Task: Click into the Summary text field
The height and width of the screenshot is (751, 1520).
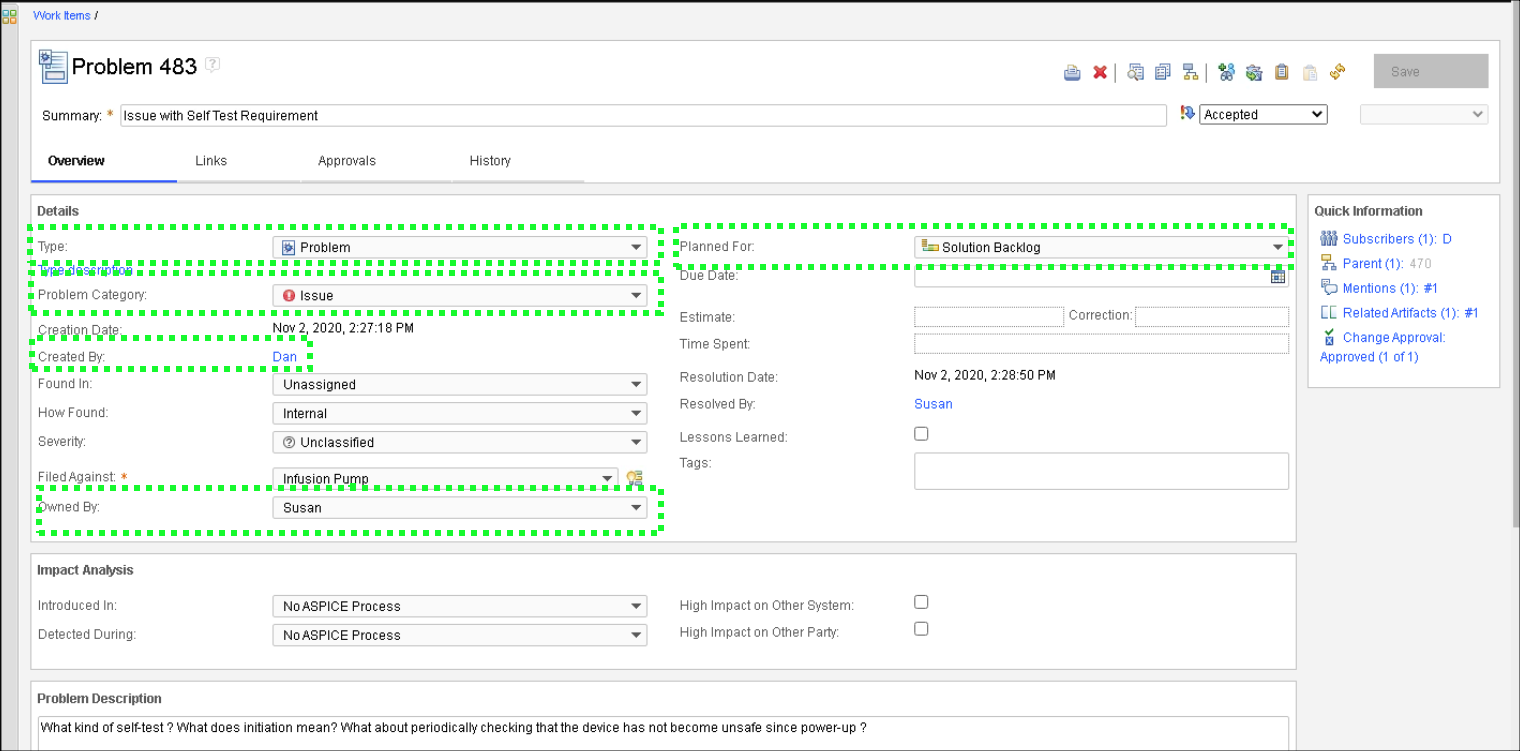Action: tap(642, 116)
